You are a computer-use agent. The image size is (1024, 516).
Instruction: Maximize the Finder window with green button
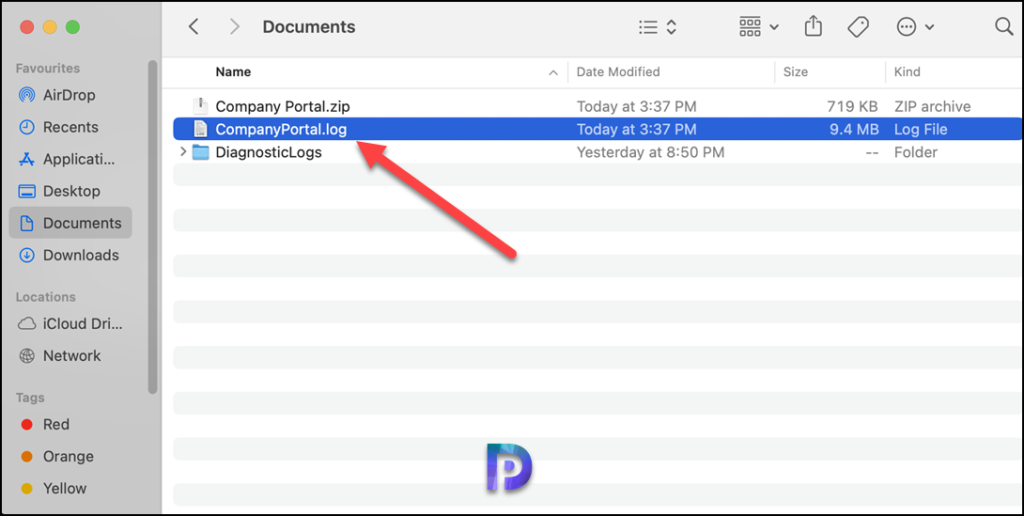[x=72, y=27]
